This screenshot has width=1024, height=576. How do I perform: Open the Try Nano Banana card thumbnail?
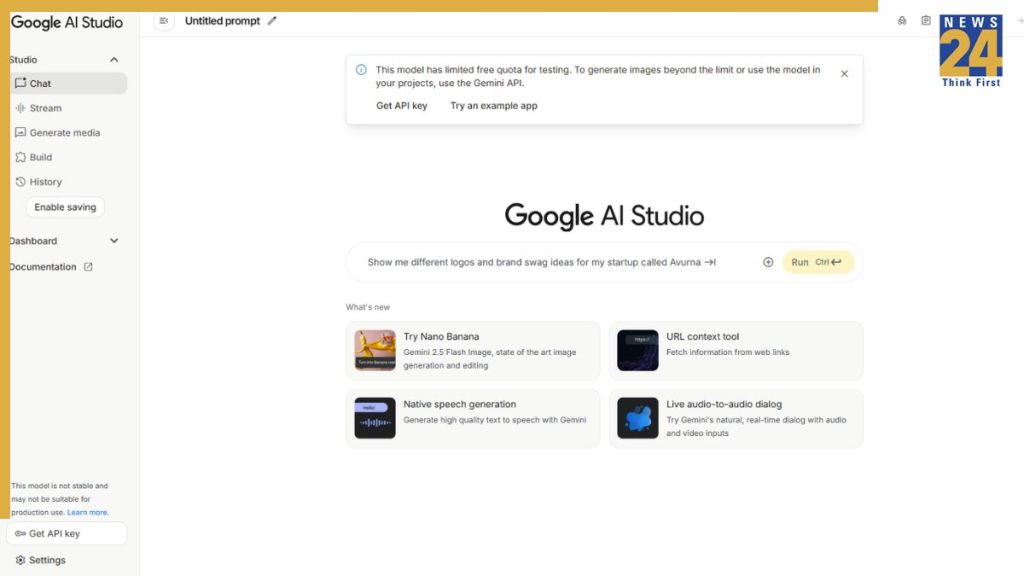click(375, 351)
